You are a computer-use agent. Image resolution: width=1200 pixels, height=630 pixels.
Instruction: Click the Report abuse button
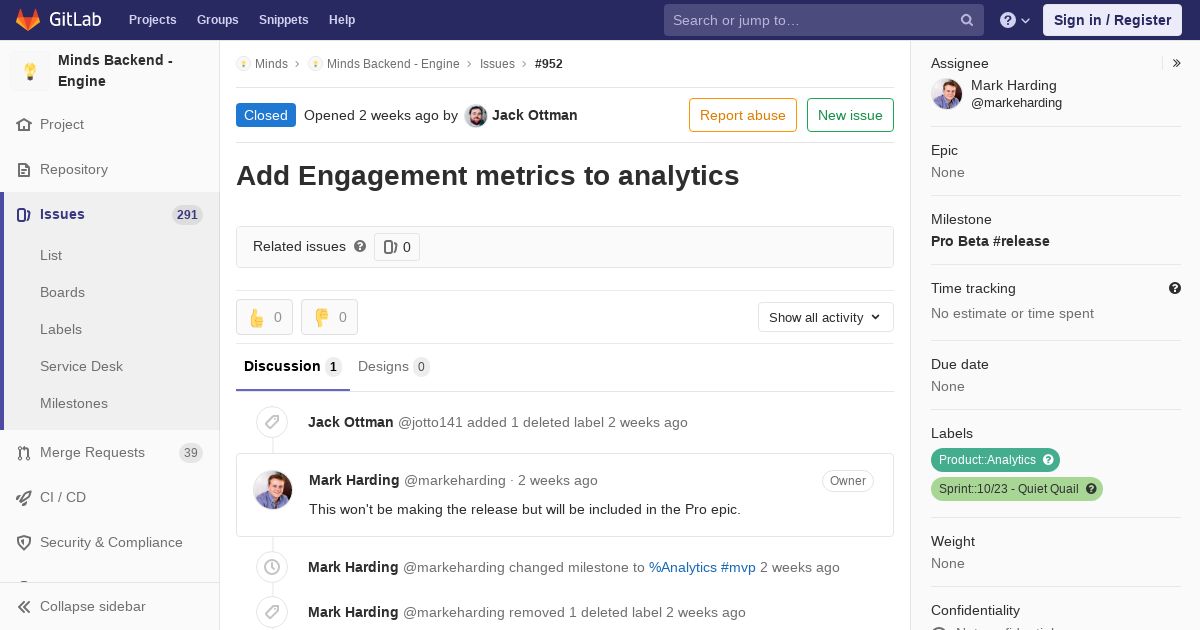[742, 115]
